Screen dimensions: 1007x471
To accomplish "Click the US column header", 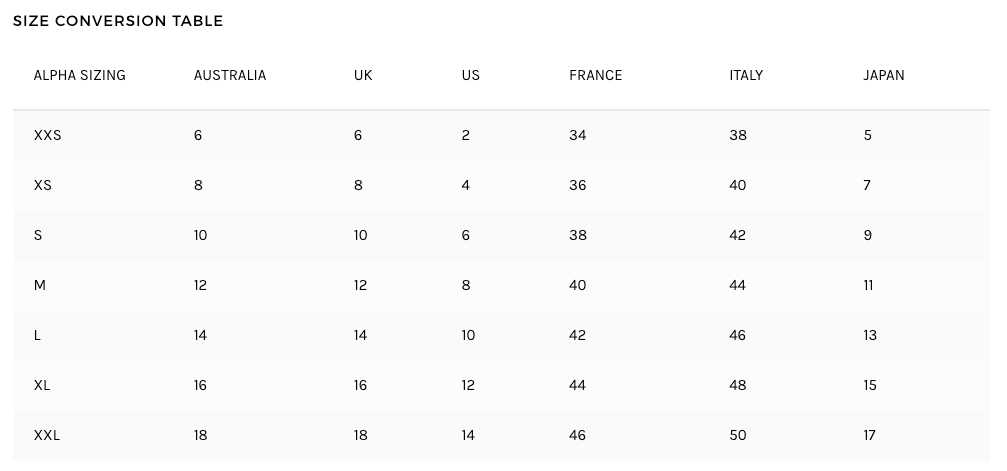I will click(471, 75).
